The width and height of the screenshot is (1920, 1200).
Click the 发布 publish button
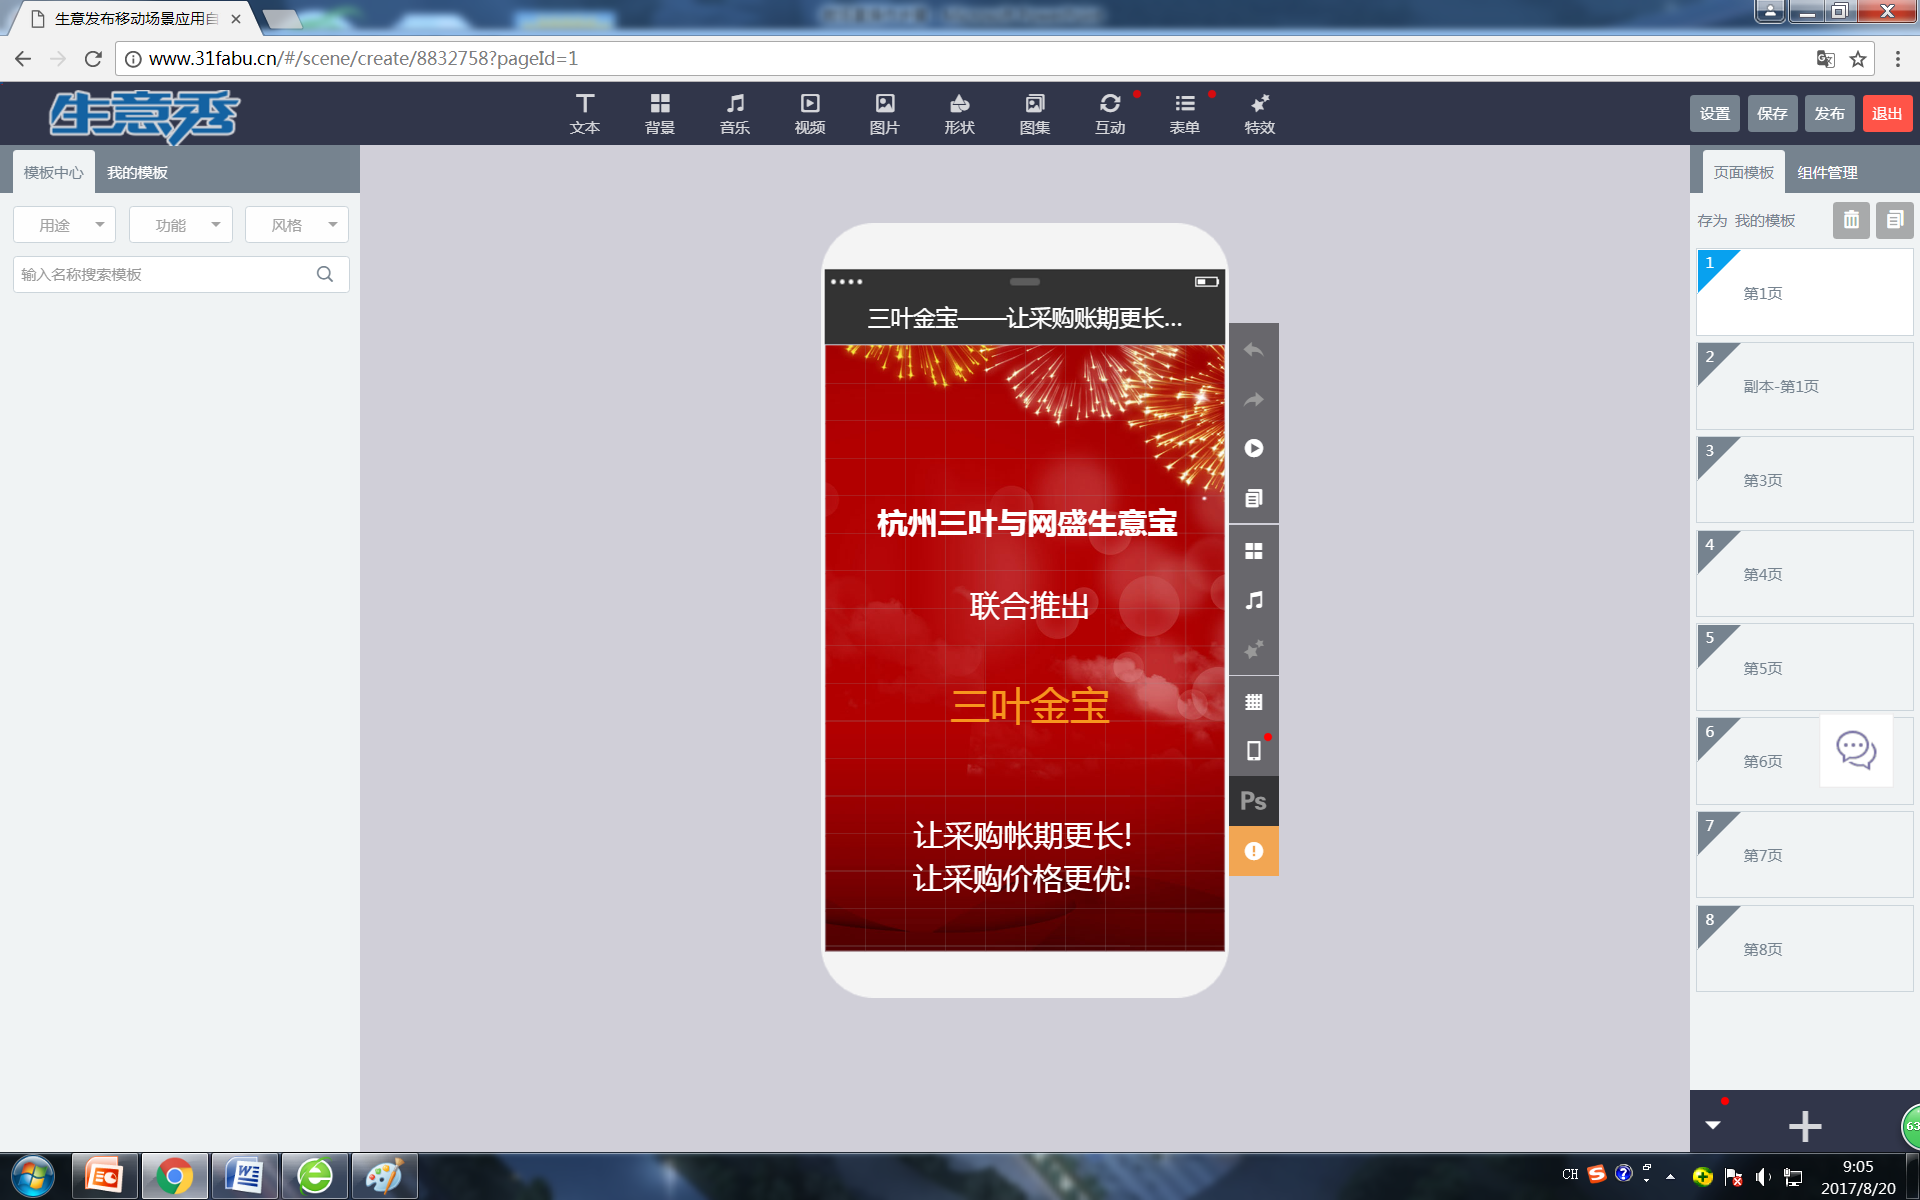pyautogui.click(x=1830, y=114)
